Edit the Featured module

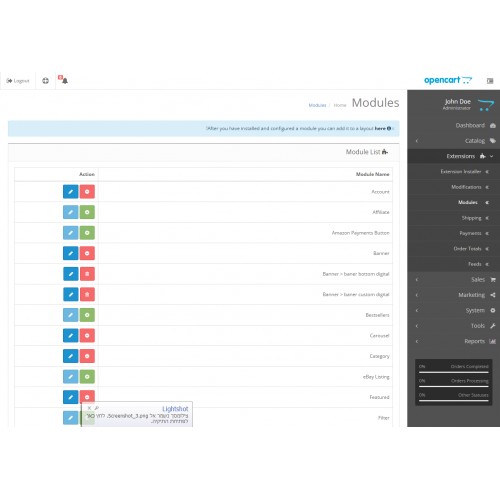click(x=70, y=397)
